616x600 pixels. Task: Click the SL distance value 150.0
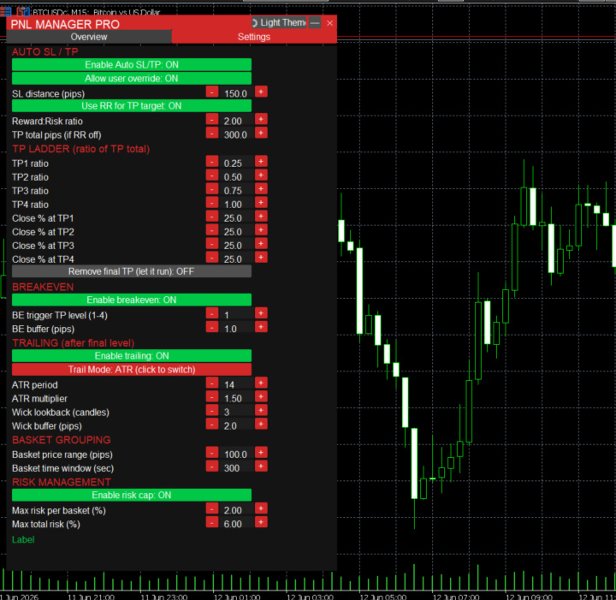pyautogui.click(x=236, y=94)
